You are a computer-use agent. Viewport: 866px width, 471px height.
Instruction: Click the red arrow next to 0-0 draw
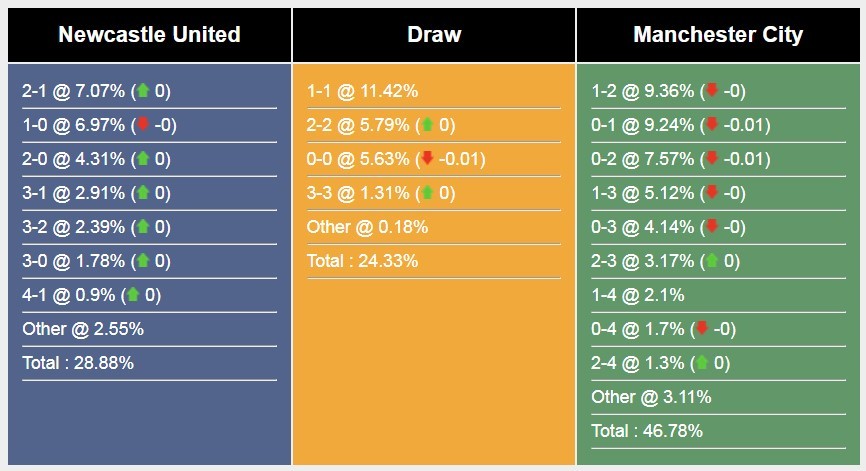click(427, 159)
